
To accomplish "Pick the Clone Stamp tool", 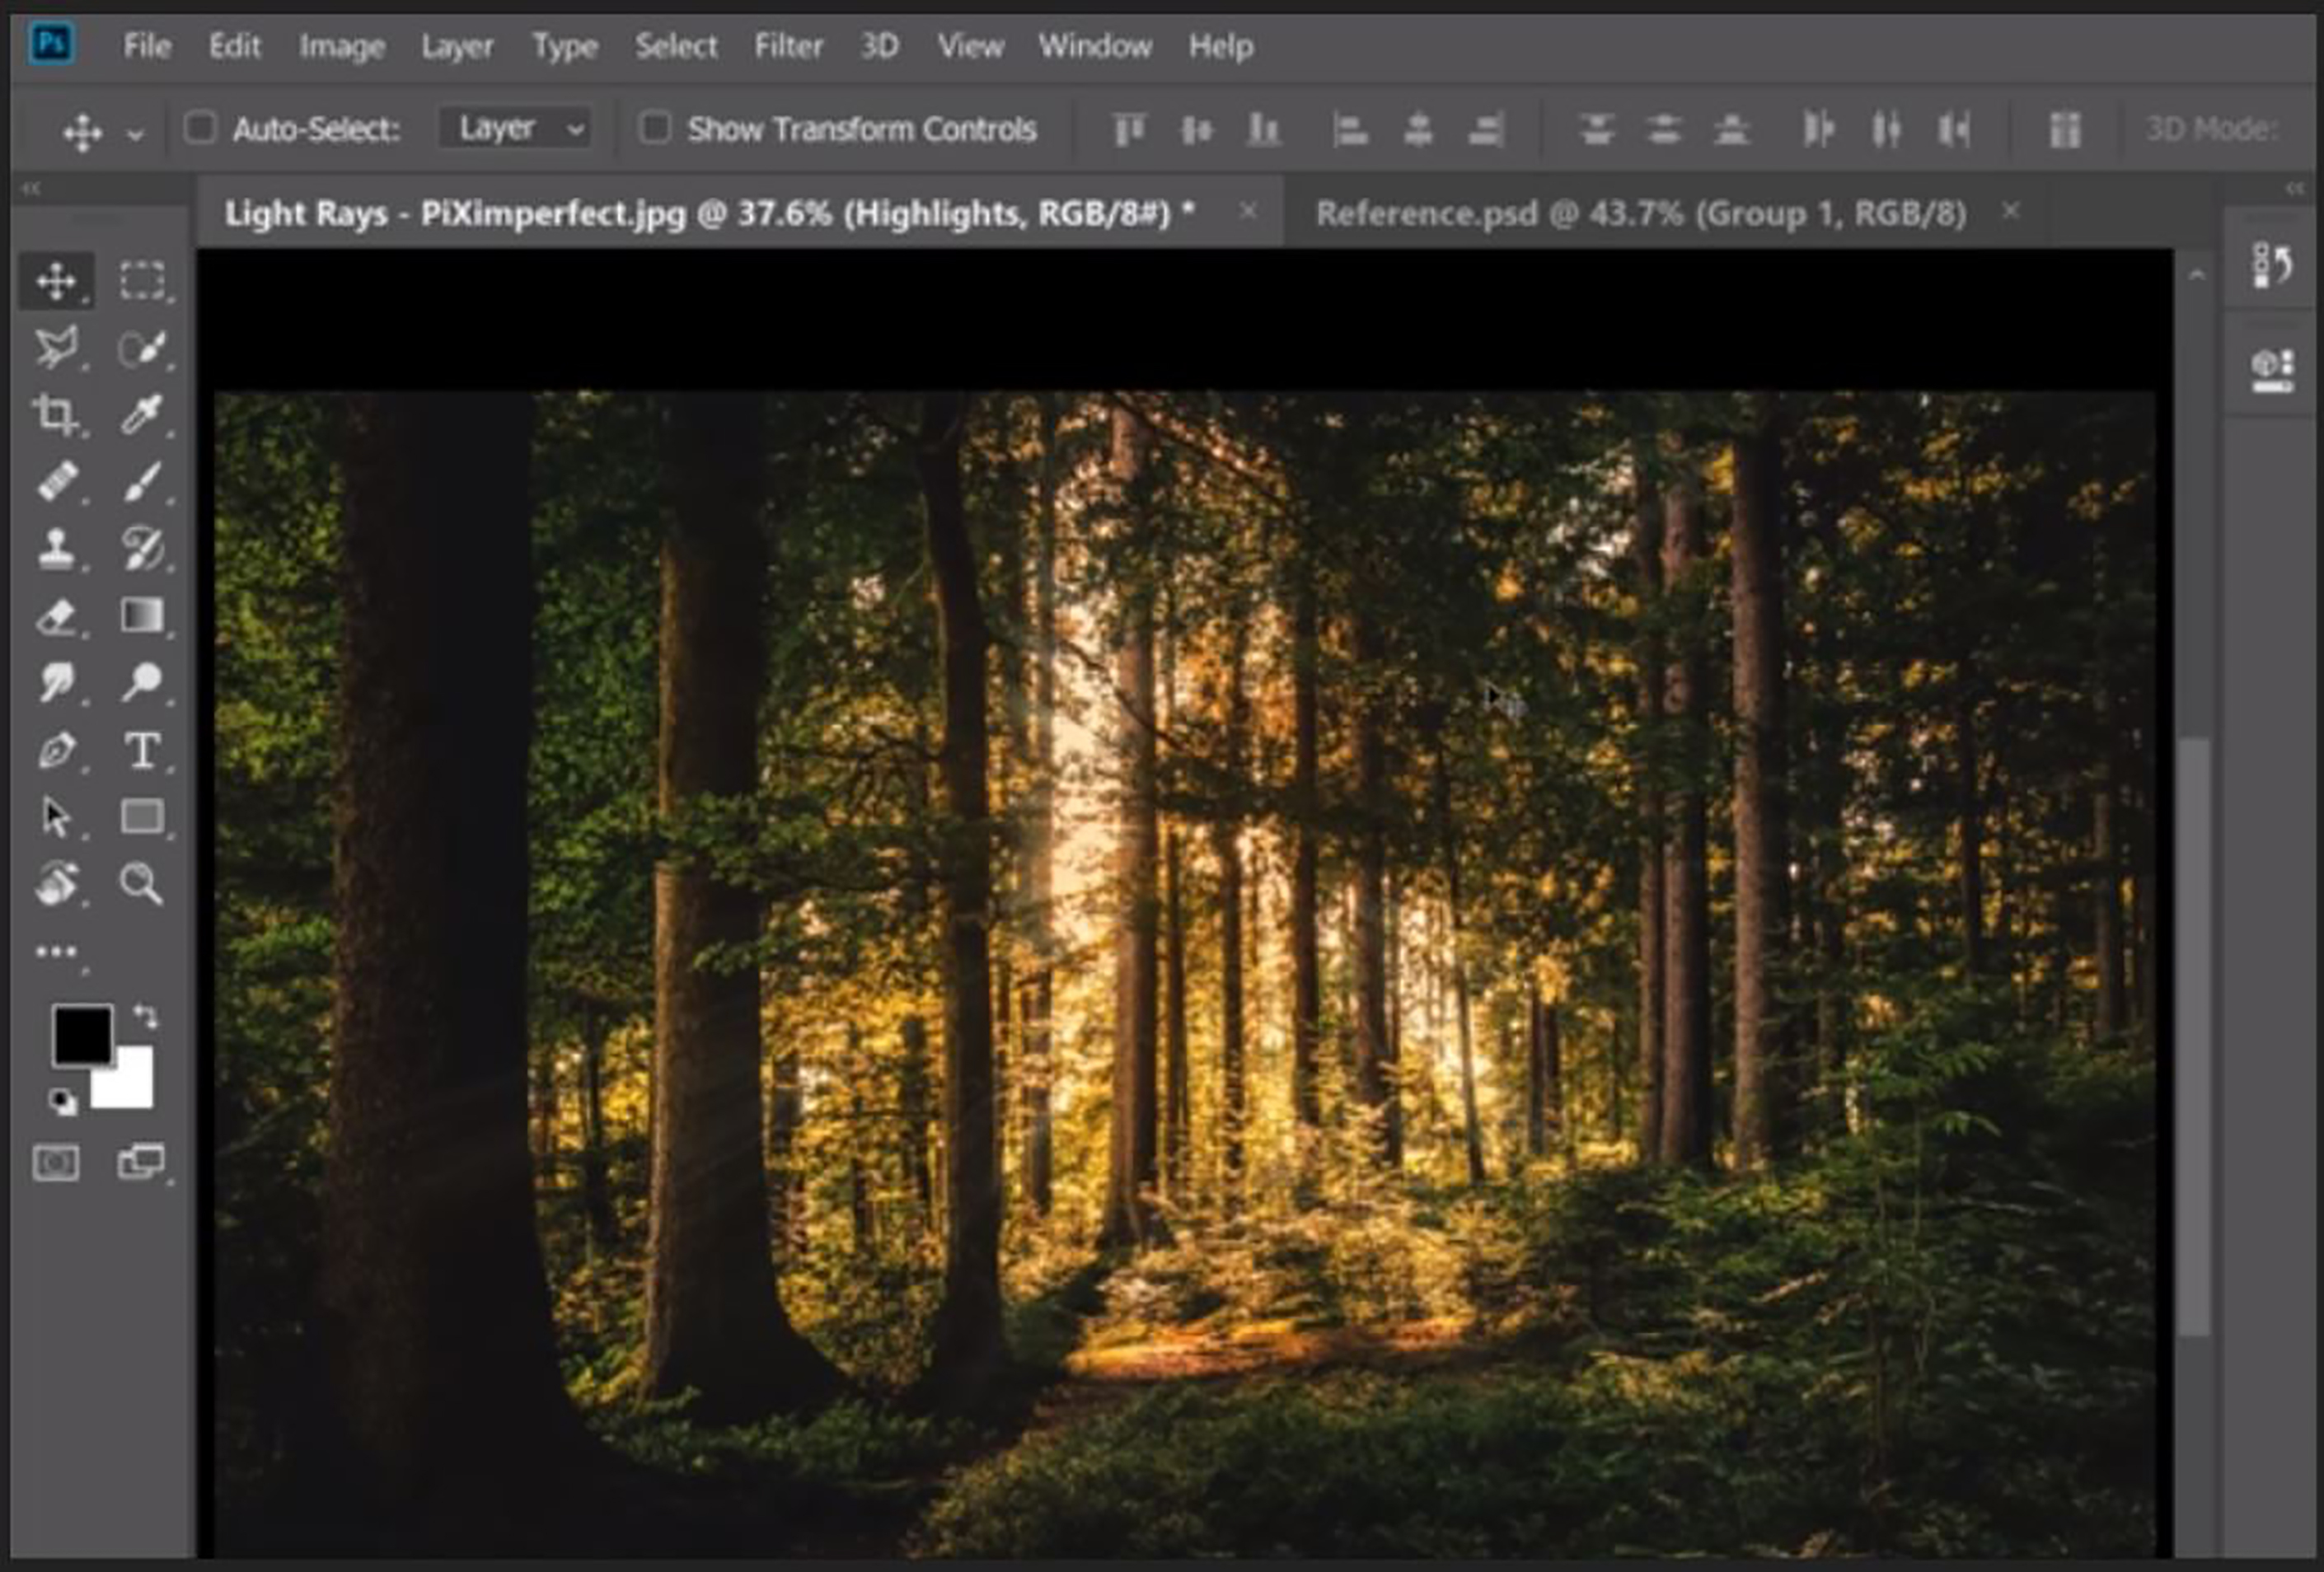I will 56,548.
